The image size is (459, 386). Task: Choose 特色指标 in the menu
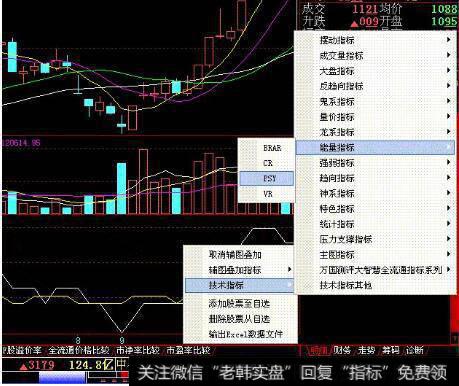(x=376, y=209)
